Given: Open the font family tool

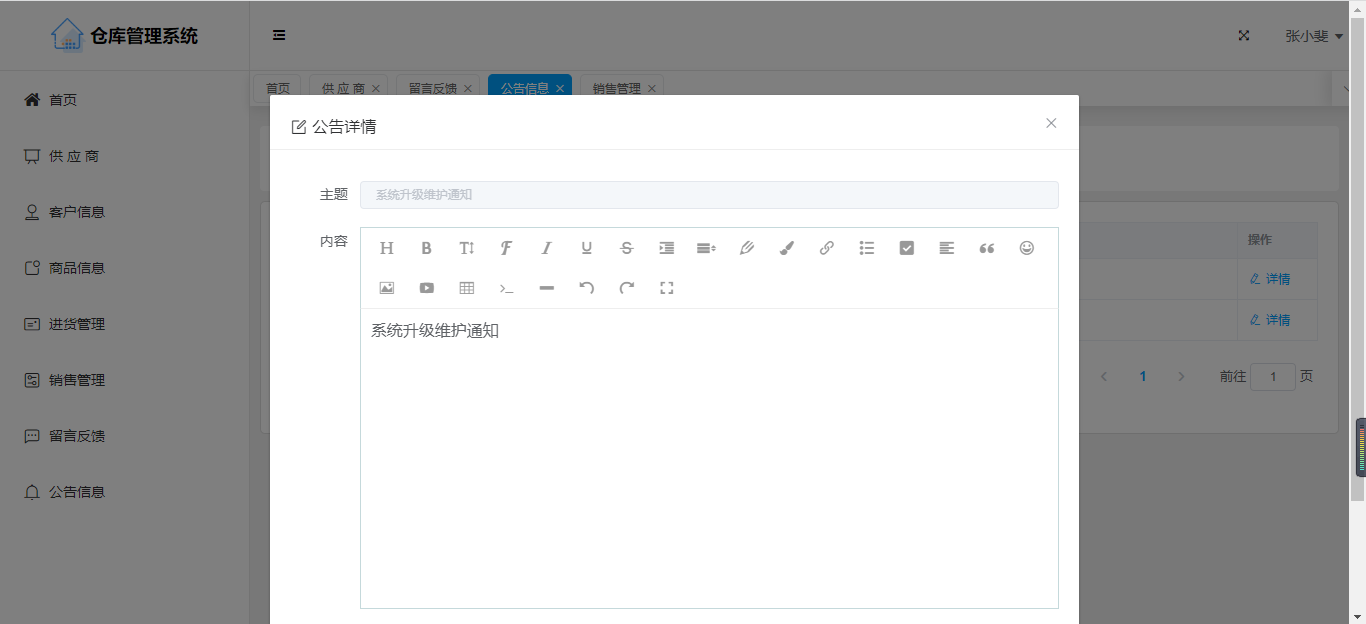Looking at the screenshot, I should [x=507, y=248].
